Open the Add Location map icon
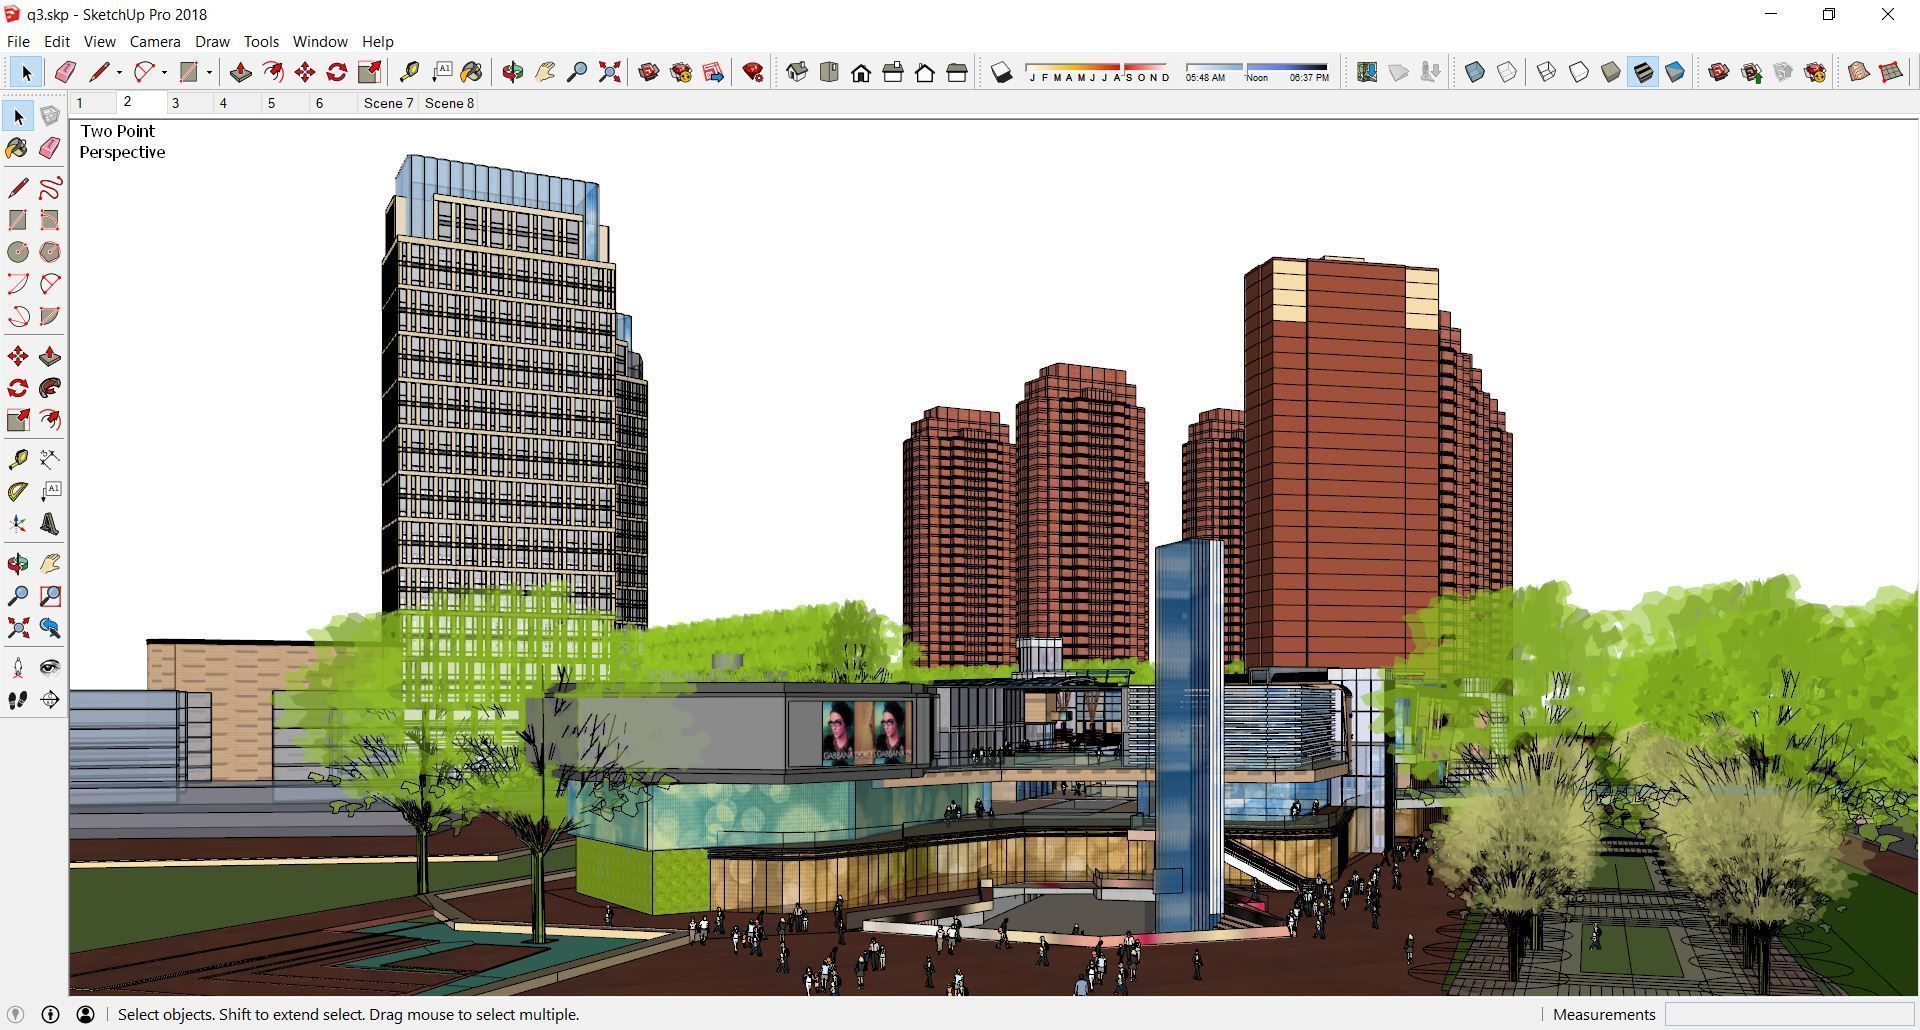The width and height of the screenshot is (1920, 1030). [1367, 72]
